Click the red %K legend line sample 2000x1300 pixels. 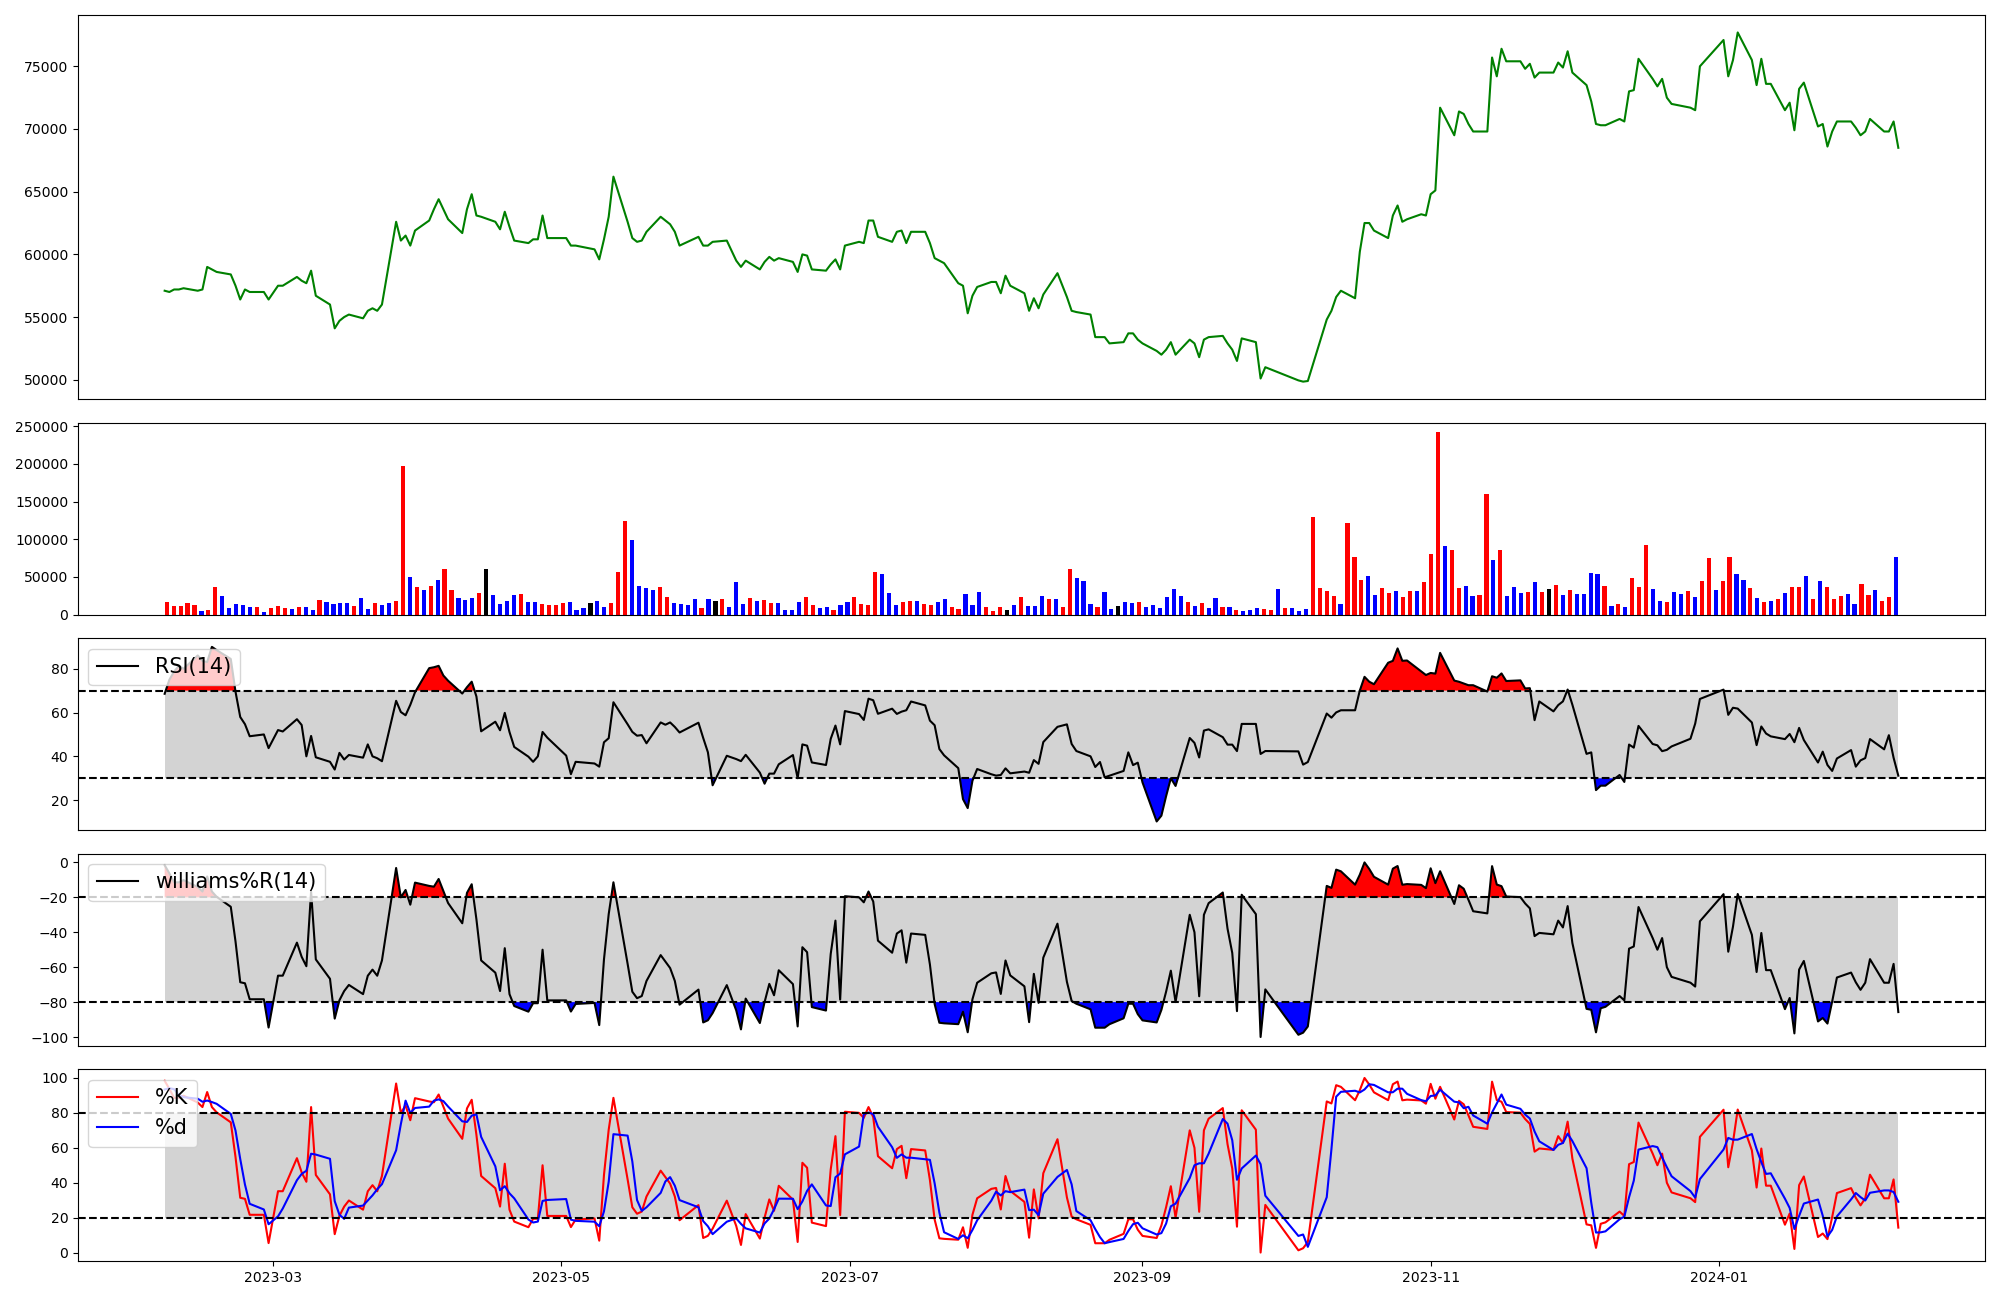(x=117, y=1097)
